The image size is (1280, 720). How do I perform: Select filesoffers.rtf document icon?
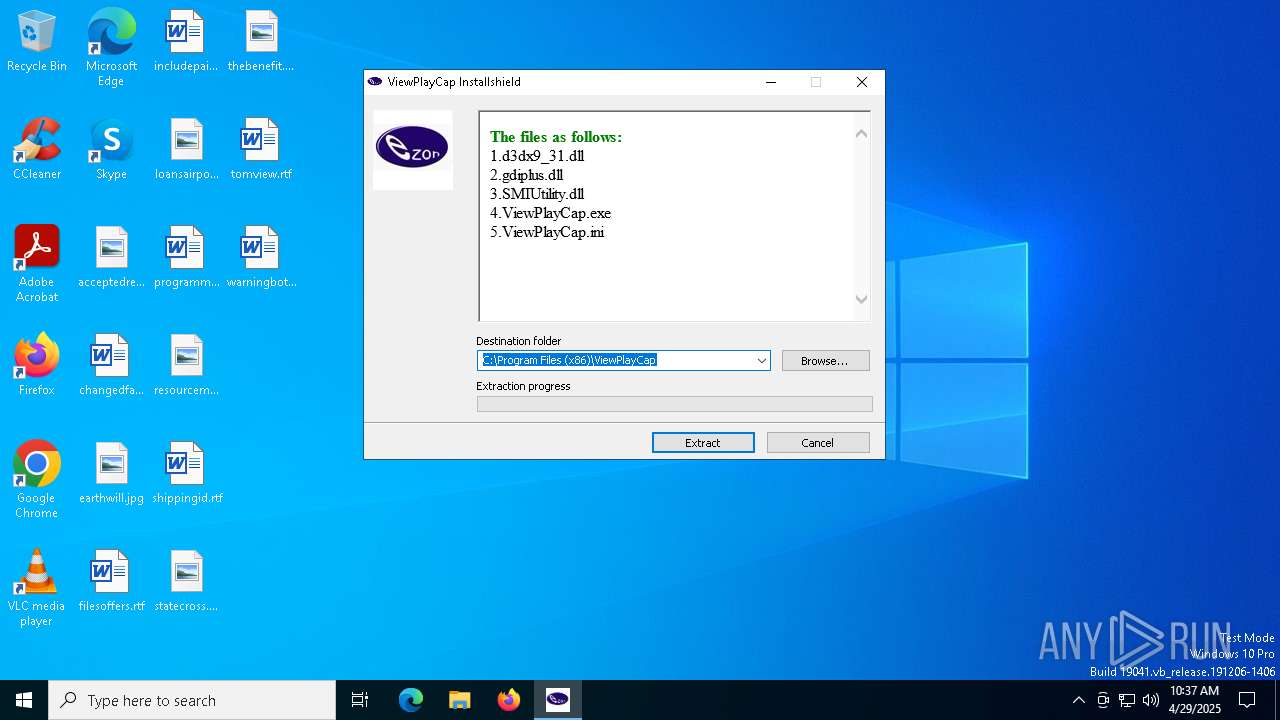111,582
